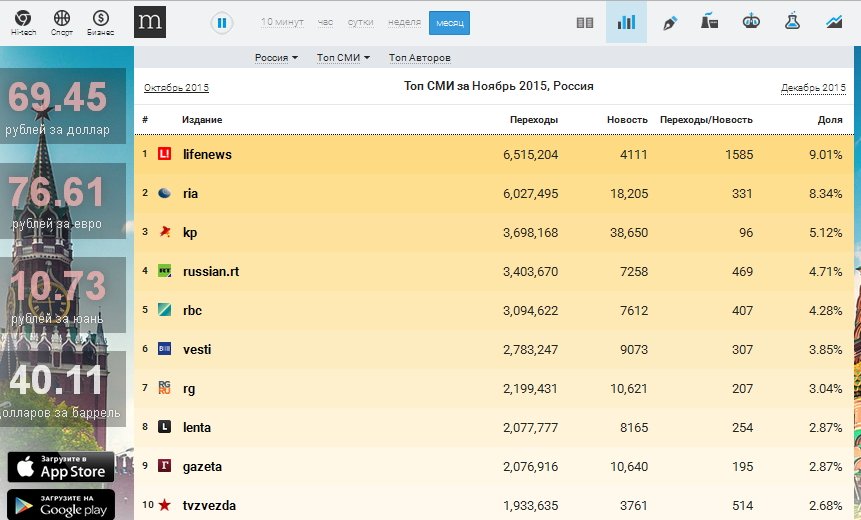Open the App Store download badge

point(60,467)
